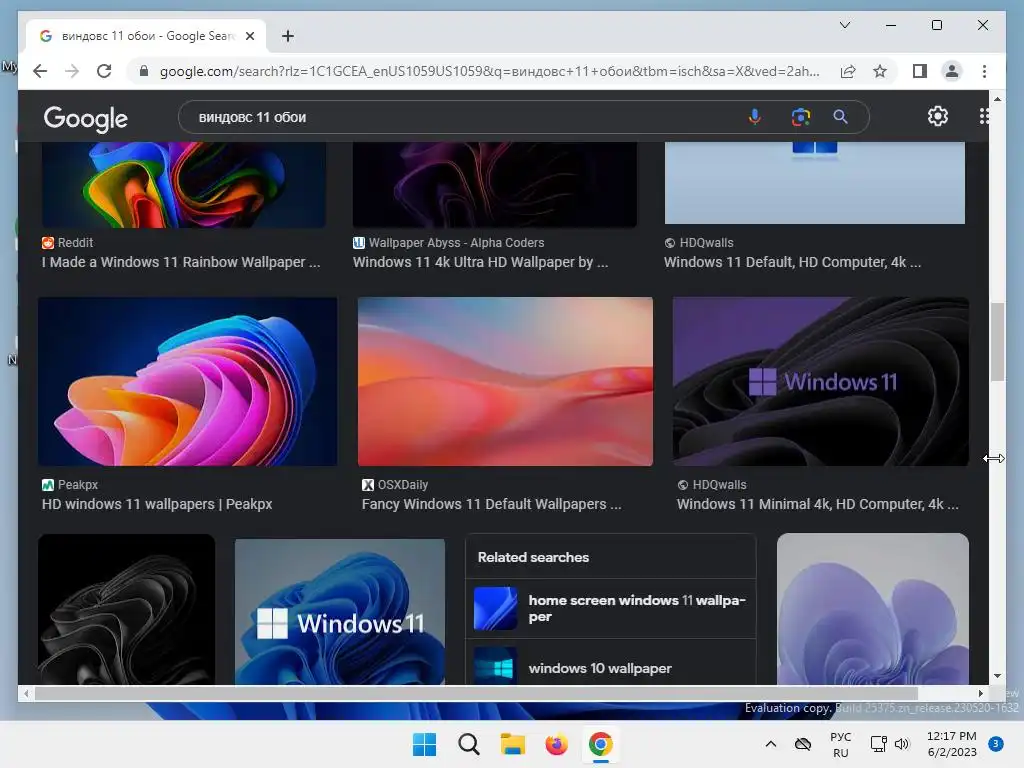Open the Chrome side panel
This screenshot has height=768, width=1024.
click(x=920, y=71)
